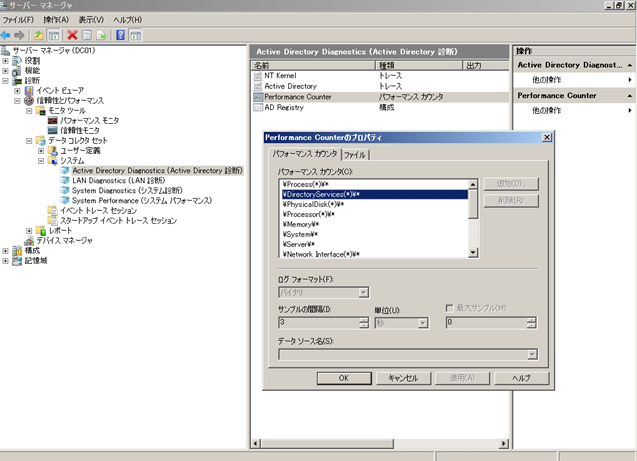Click the red X delete toolbar icon

click(x=72, y=34)
